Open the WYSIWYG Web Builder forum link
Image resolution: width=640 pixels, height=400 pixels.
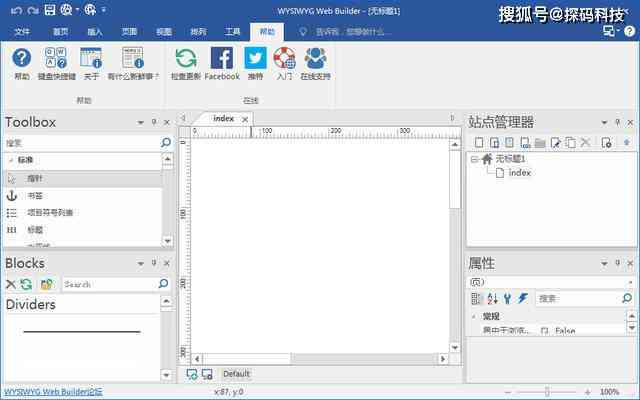(53, 392)
